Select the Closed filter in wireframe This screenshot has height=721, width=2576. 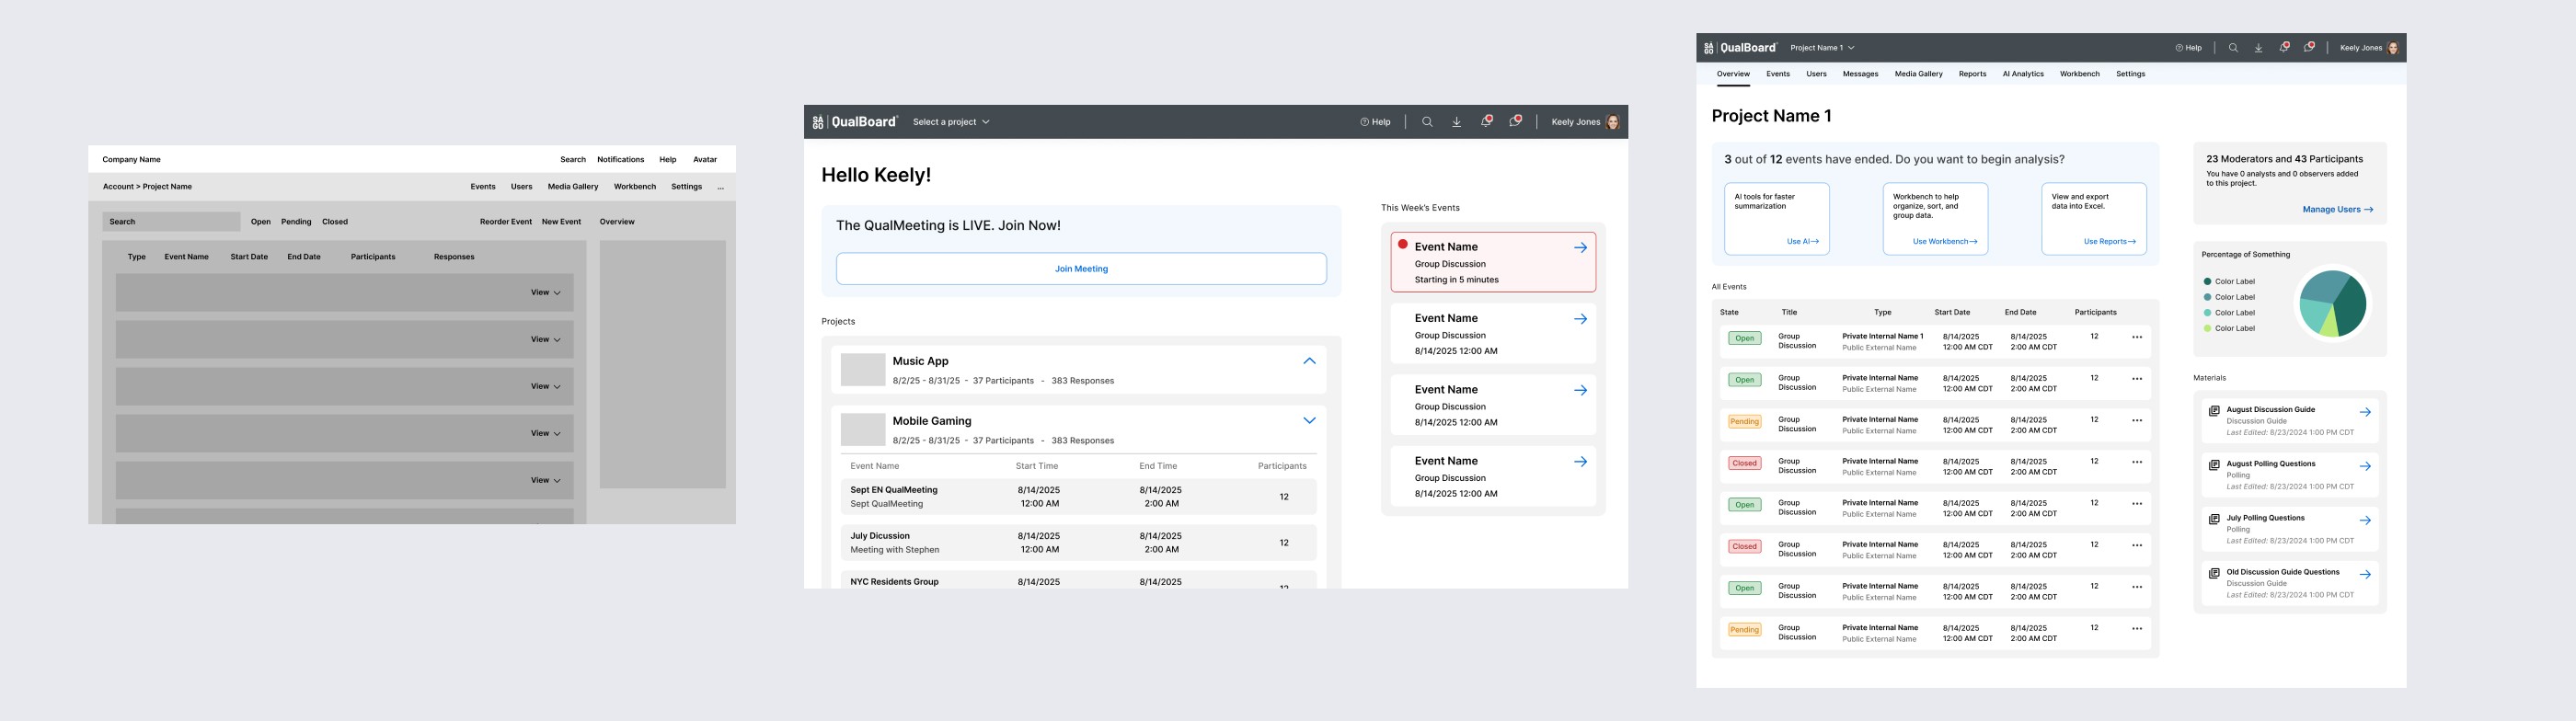(335, 222)
